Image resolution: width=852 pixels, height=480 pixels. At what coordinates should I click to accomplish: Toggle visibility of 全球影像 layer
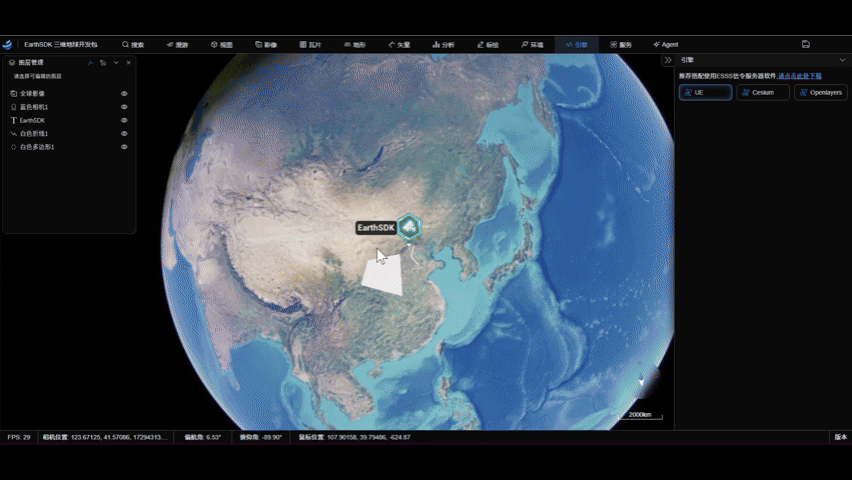click(124, 93)
